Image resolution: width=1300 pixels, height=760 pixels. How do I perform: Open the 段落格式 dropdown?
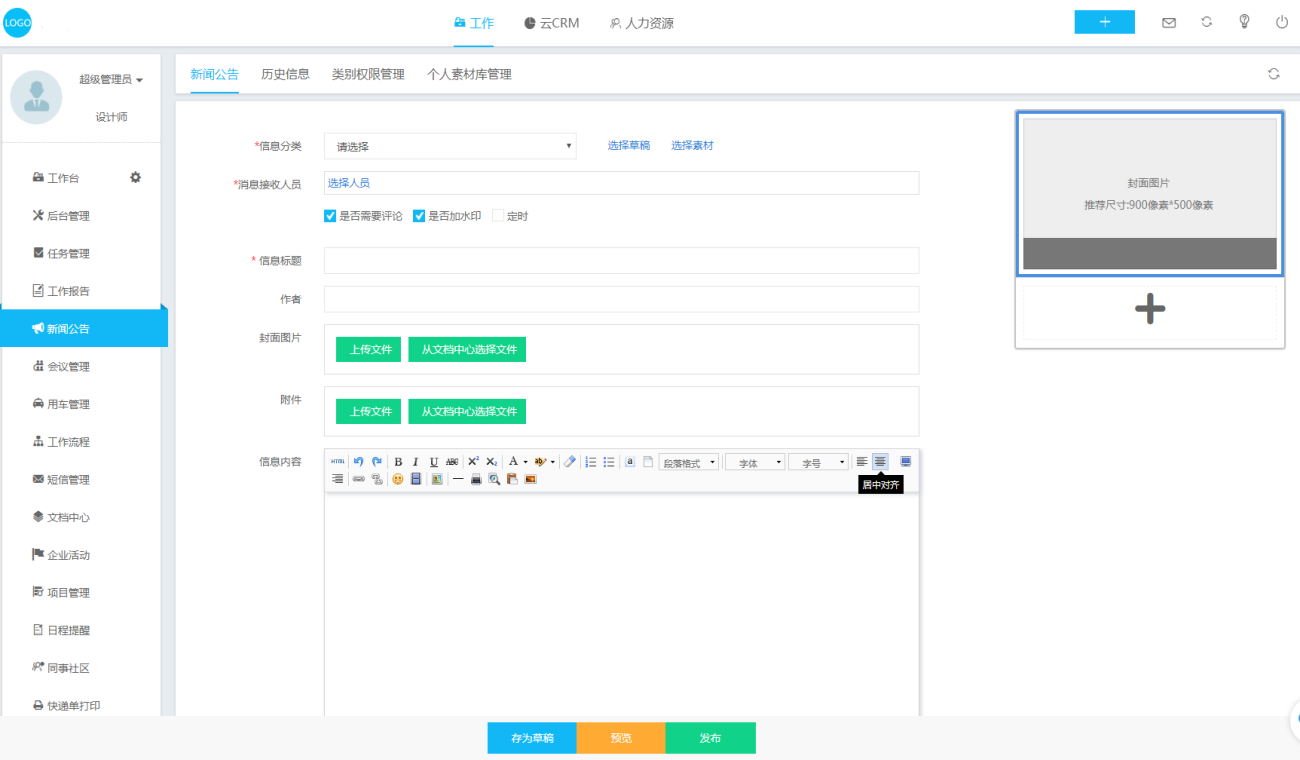[689, 462]
